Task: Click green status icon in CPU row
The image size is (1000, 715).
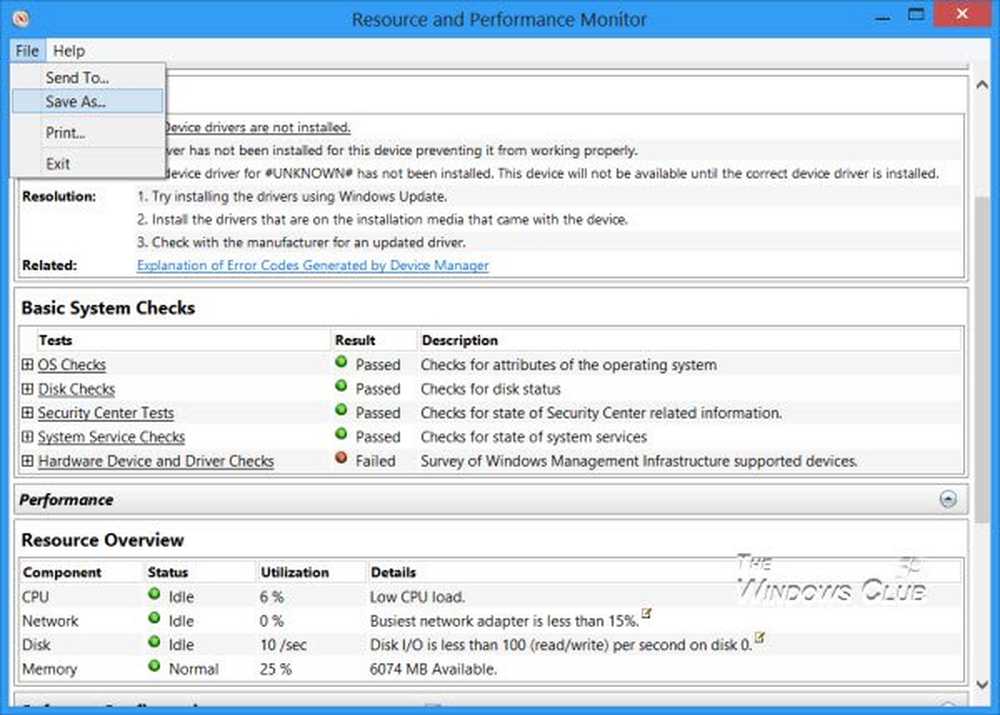Action: pos(154,594)
